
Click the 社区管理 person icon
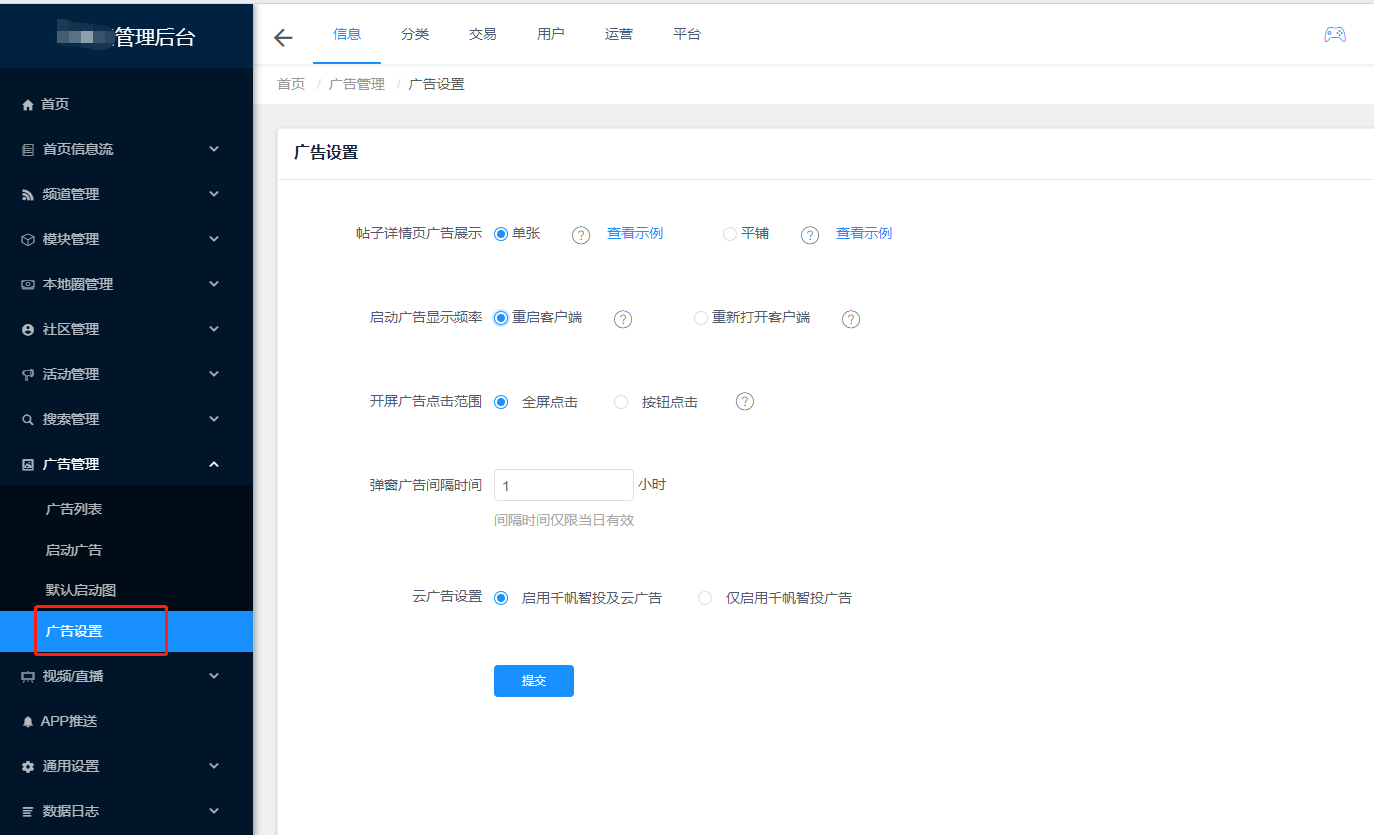pyautogui.click(x=28, y=330)
